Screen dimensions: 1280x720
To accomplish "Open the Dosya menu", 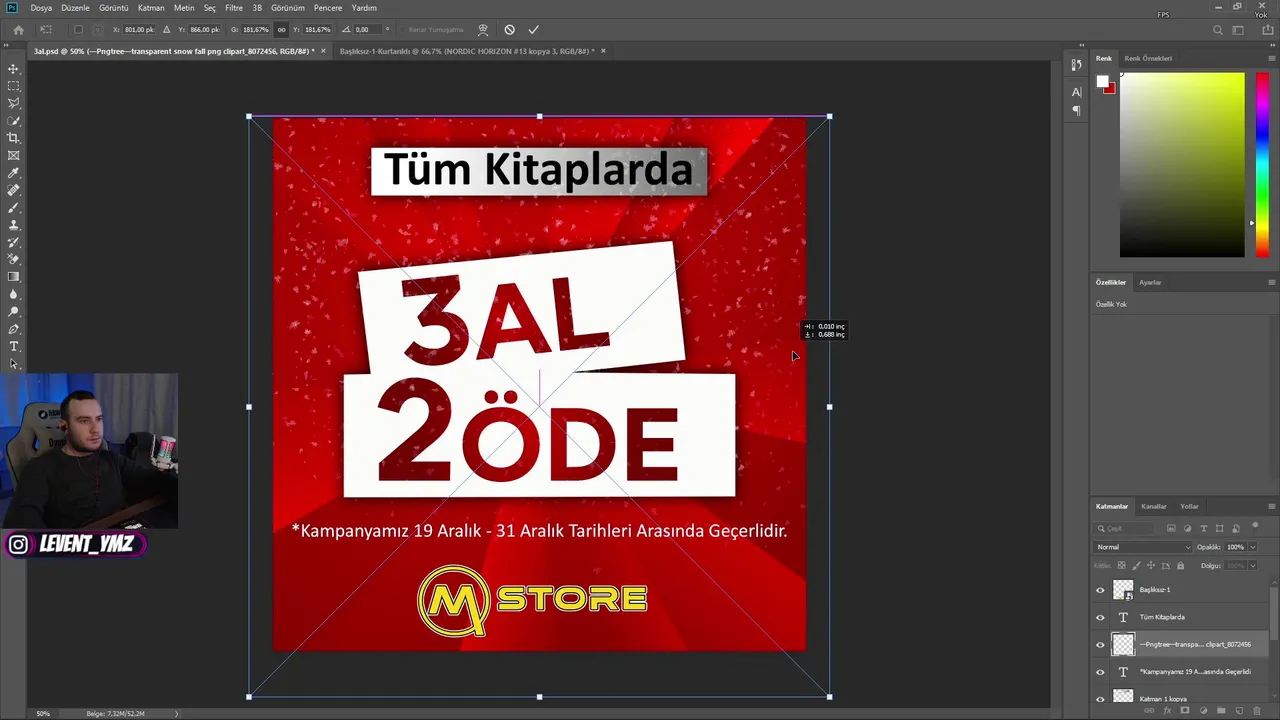I will (x=41, y=8).
